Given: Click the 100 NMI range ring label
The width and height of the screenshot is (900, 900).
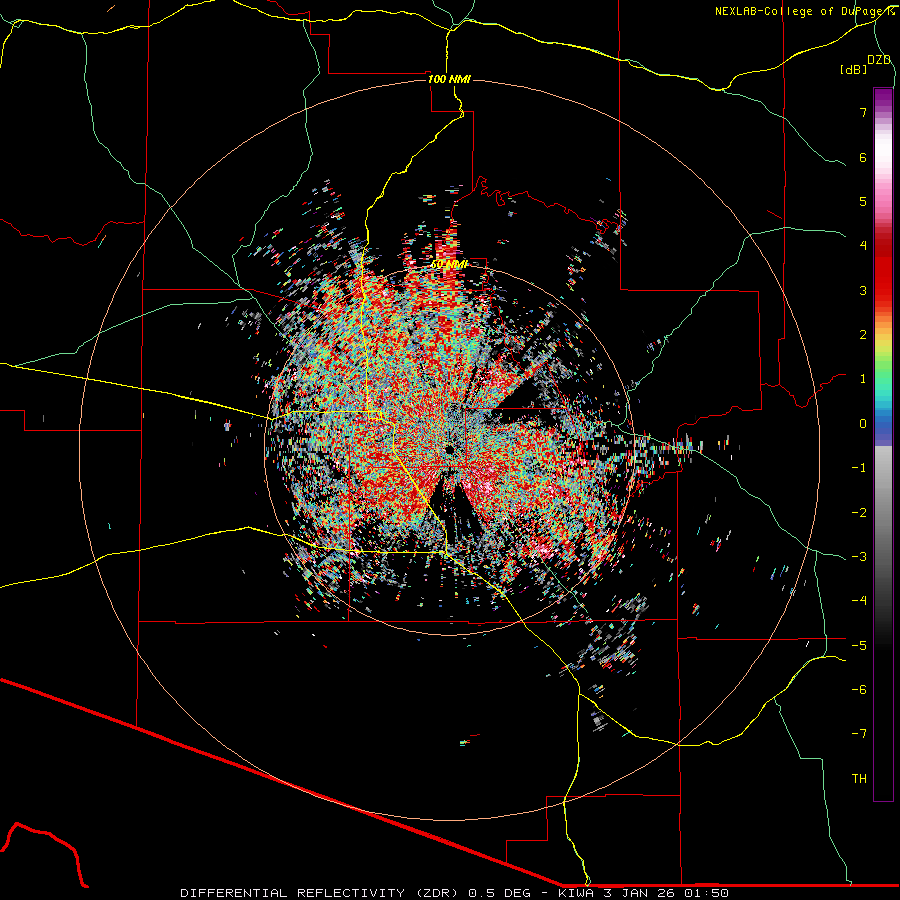Looking at the screenshot, I should pyautogui.click(x=449, y=79).
